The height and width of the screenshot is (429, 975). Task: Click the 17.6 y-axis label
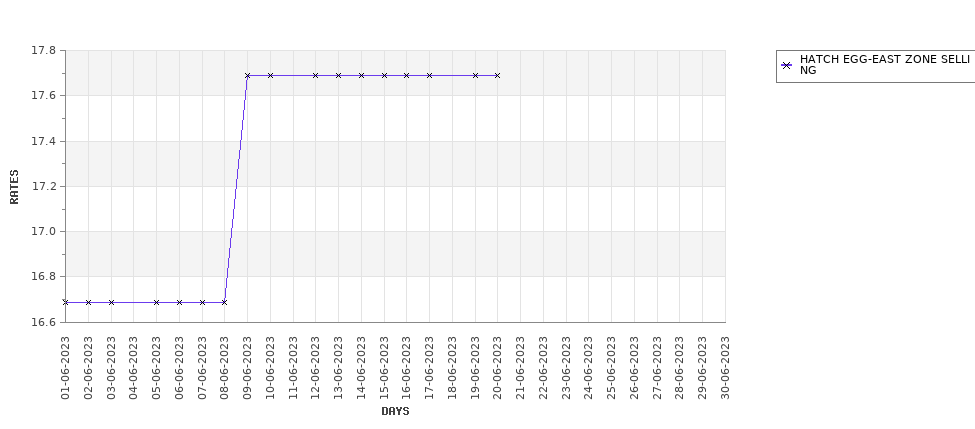[x=43, y=96]
